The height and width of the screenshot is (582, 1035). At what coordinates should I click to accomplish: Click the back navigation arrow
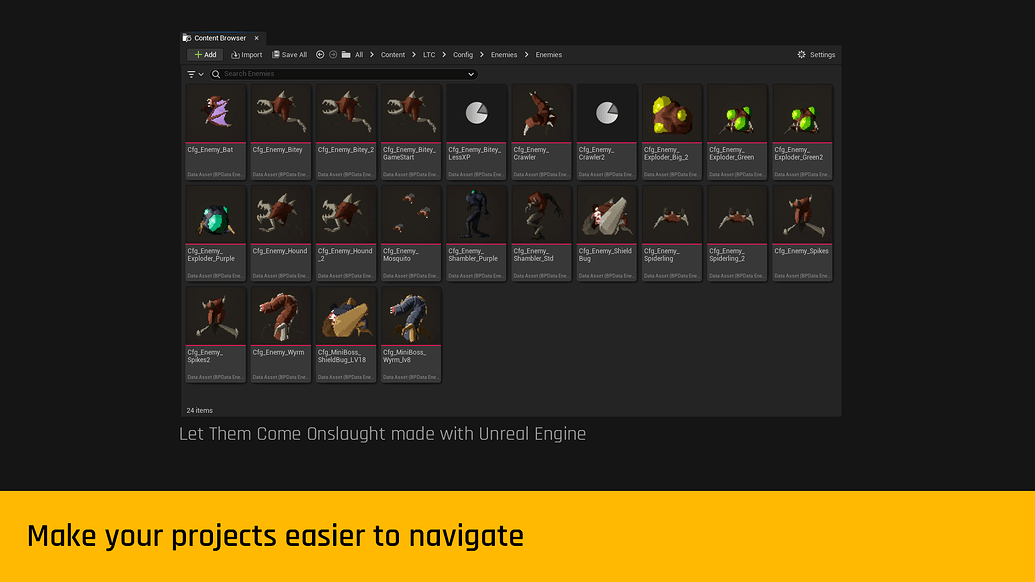click(320, 55)
